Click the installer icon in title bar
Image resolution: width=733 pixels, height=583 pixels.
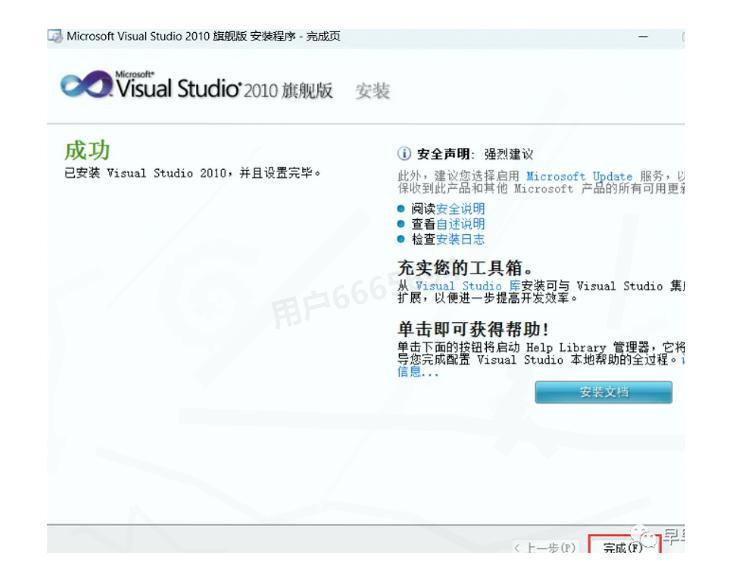click(55, 37)
